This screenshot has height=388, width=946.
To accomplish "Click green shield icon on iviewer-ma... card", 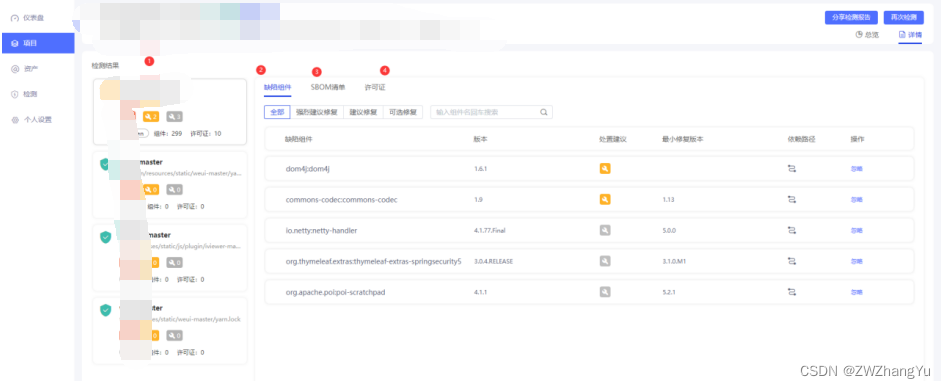I will point(106,237).
